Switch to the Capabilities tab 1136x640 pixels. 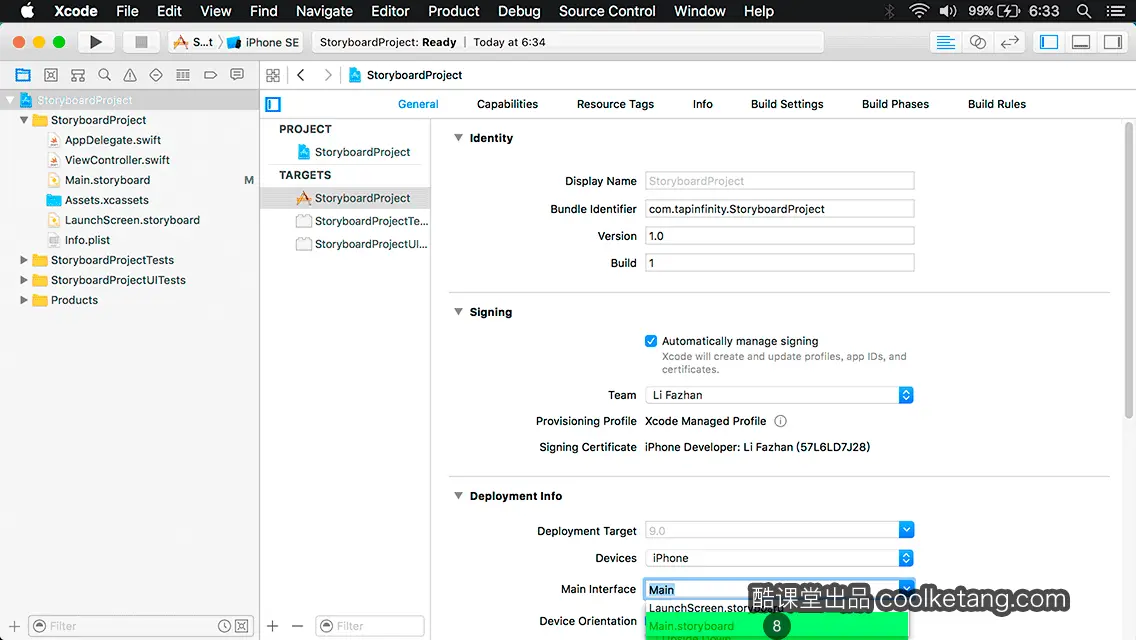coord(507,104)
